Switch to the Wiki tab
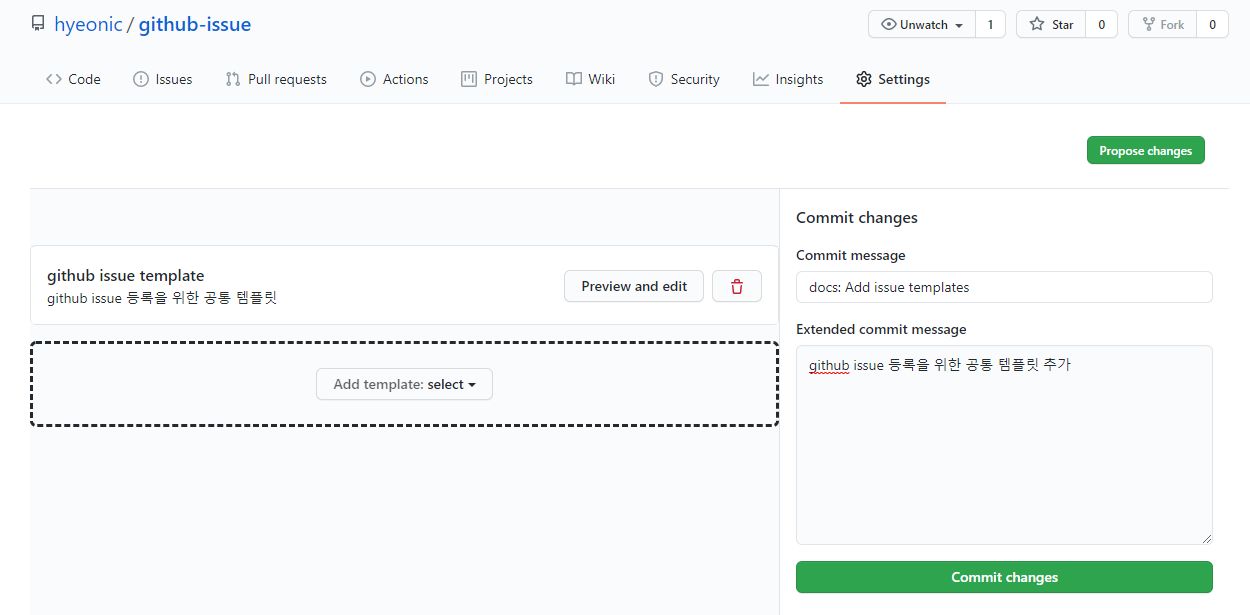 tap(590, 79)
